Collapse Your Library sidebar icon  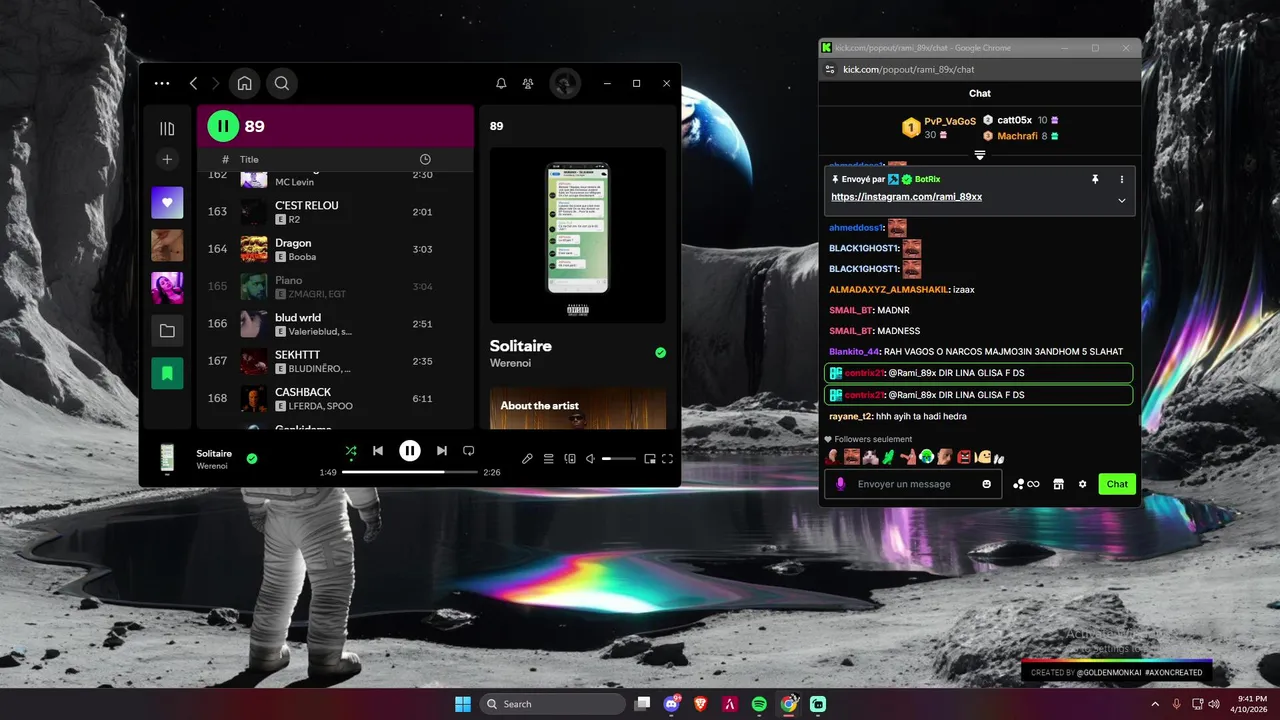167,128
